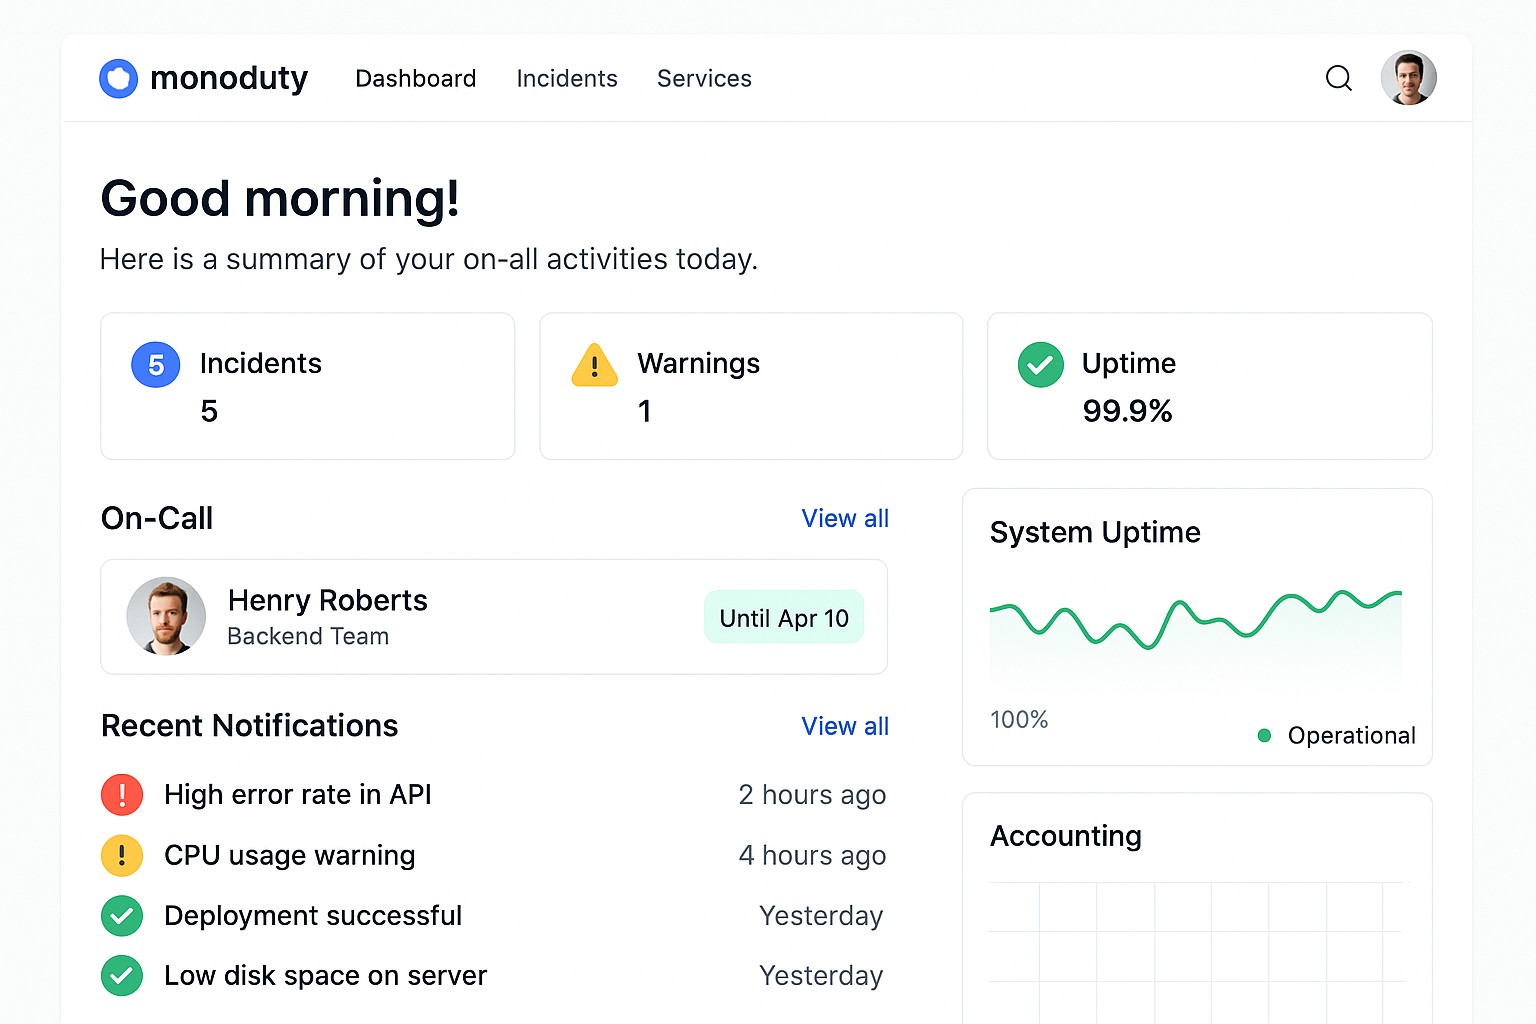Open the Incidents summary card title
The height and width of the screenshot is (1024, 1536).
(x=261, y=363)
